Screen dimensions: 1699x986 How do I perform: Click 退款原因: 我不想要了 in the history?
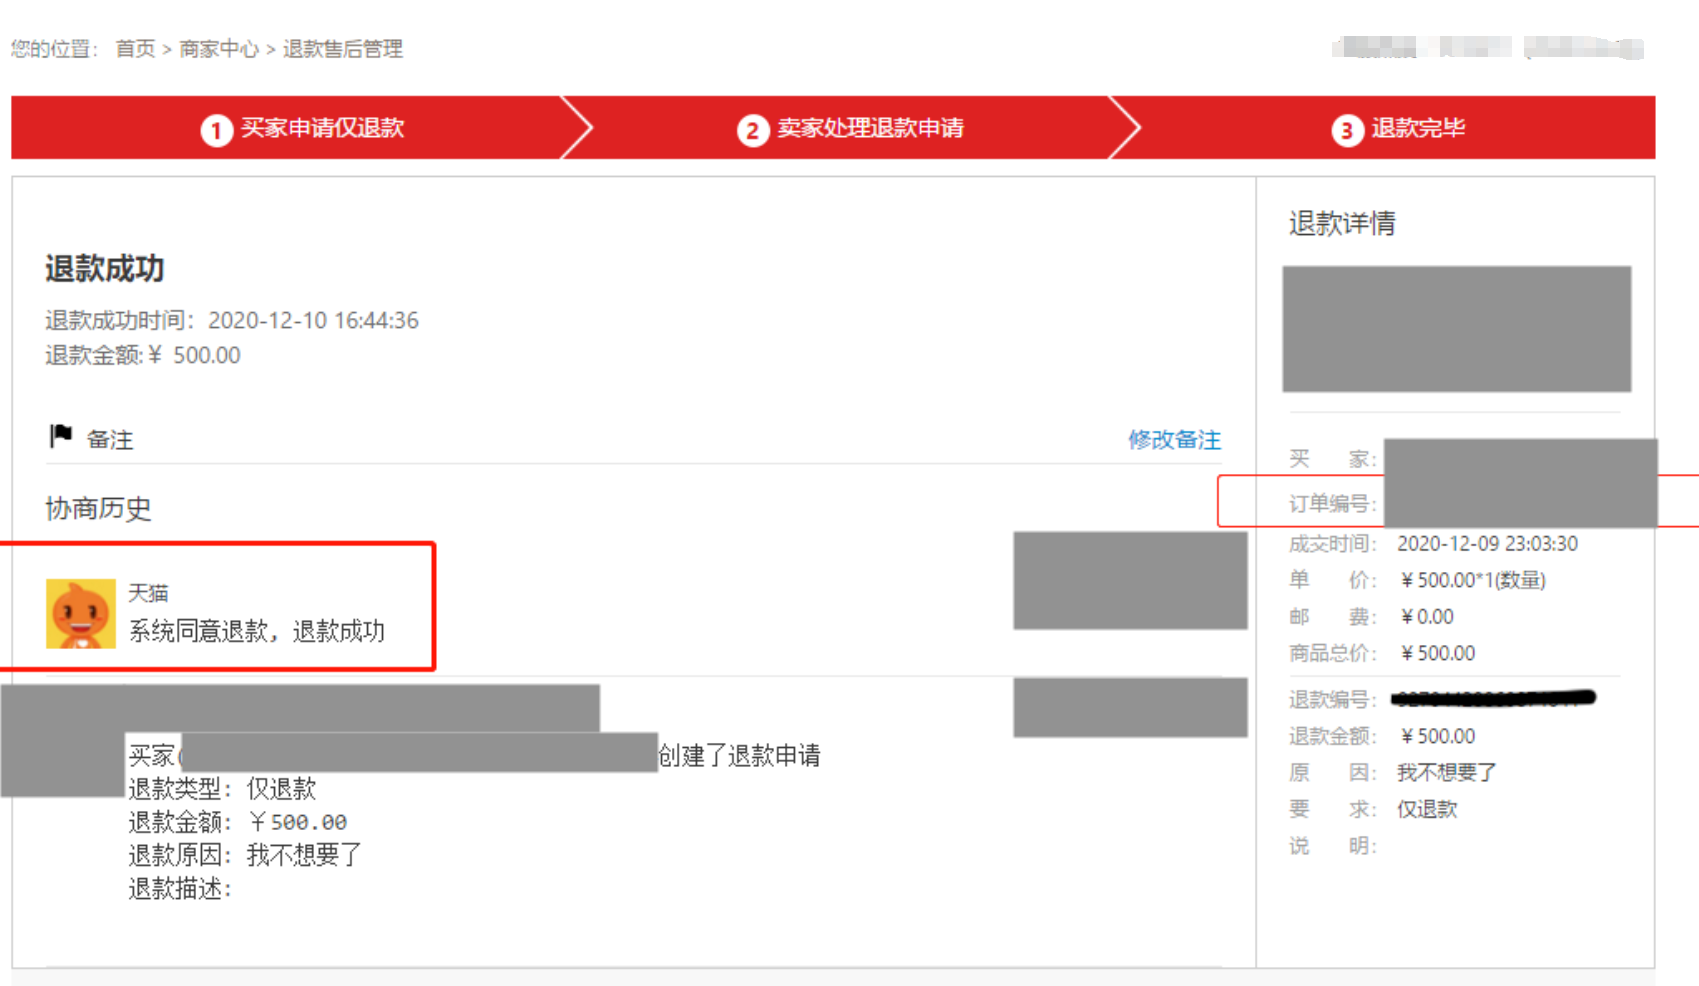pyautogui.click(x=245, y=855)
